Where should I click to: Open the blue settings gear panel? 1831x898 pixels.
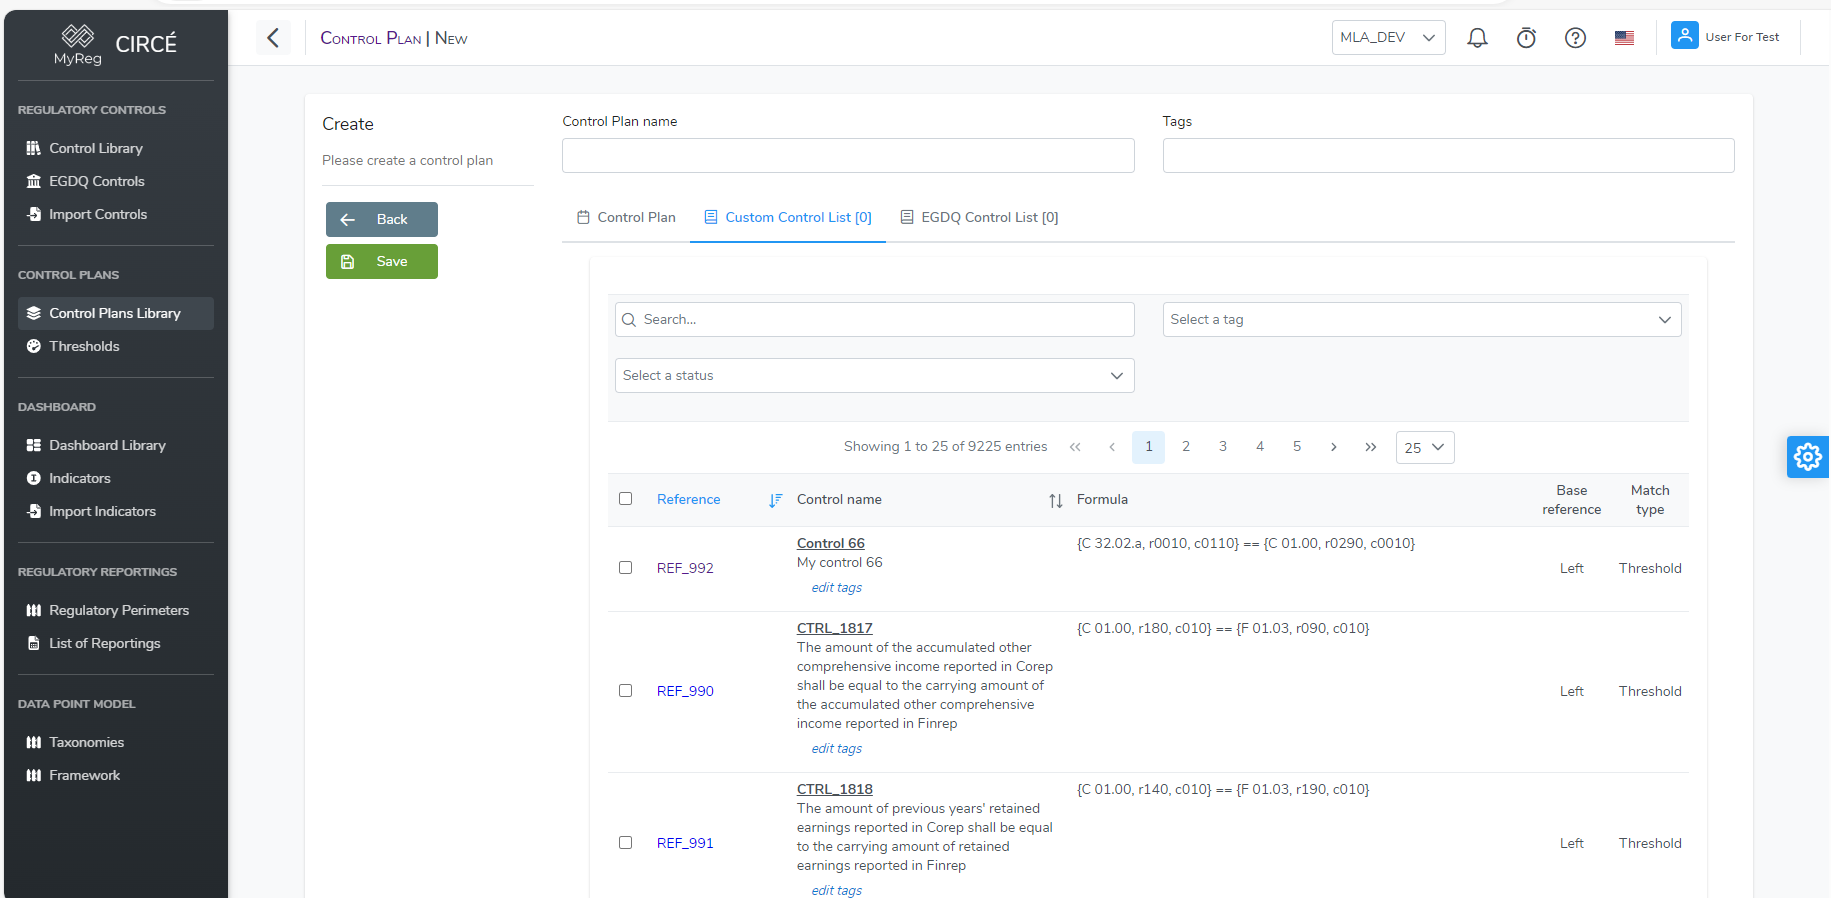tap(1807, 457)
